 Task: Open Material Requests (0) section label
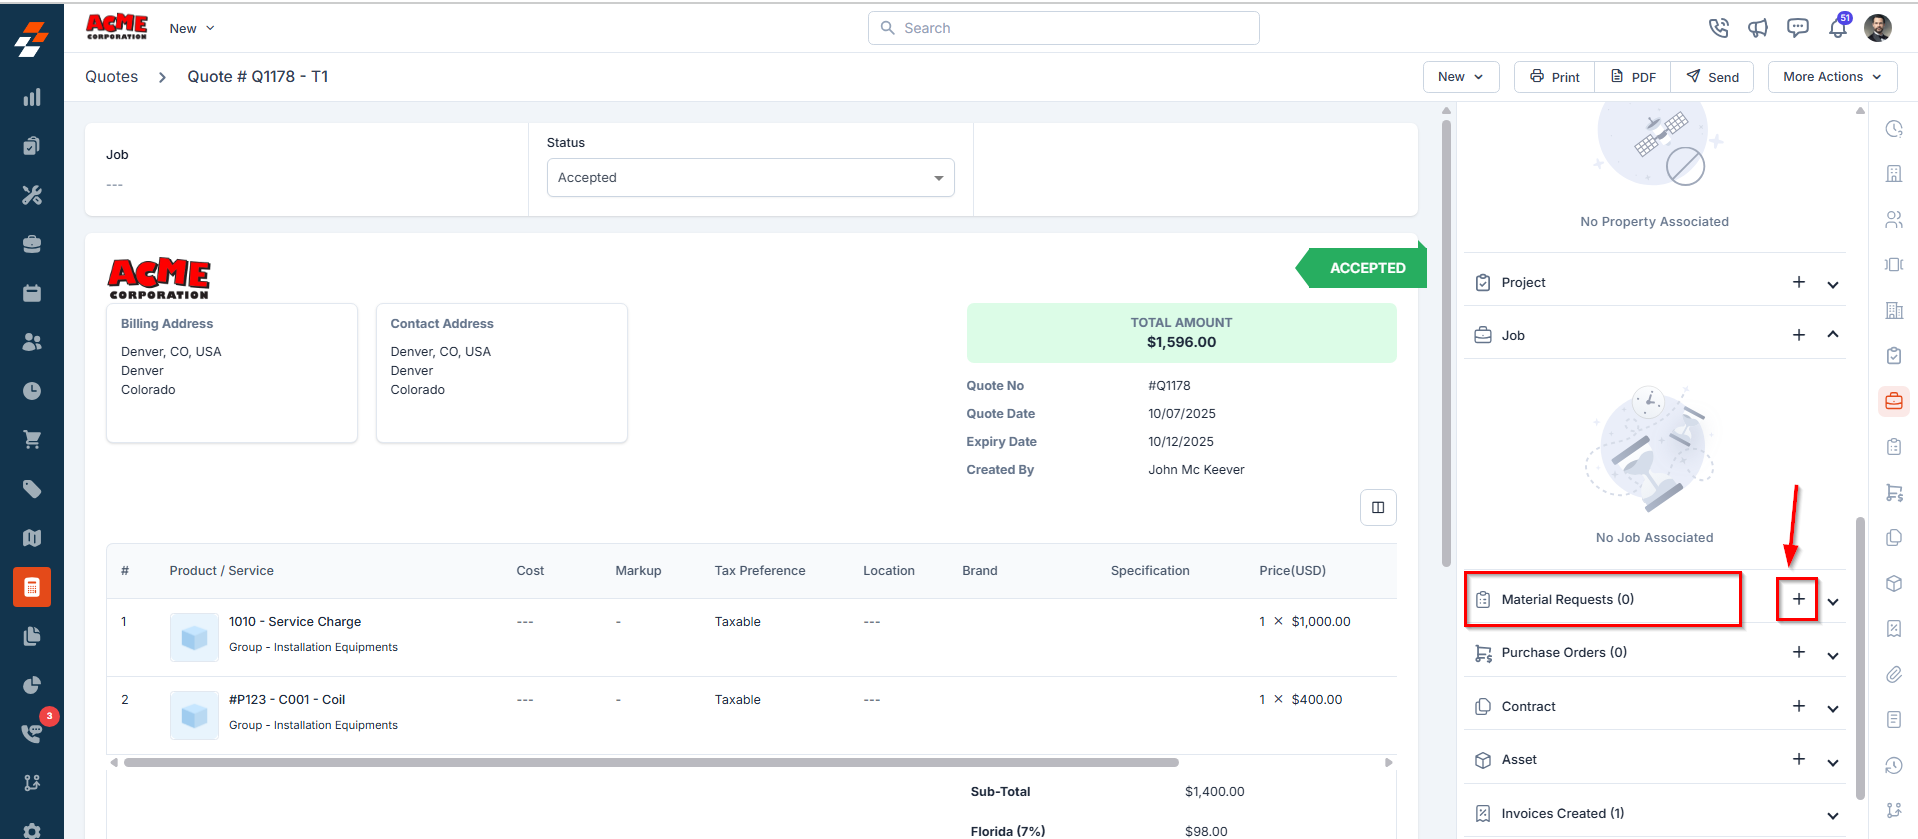click(x=1567, y=599)
